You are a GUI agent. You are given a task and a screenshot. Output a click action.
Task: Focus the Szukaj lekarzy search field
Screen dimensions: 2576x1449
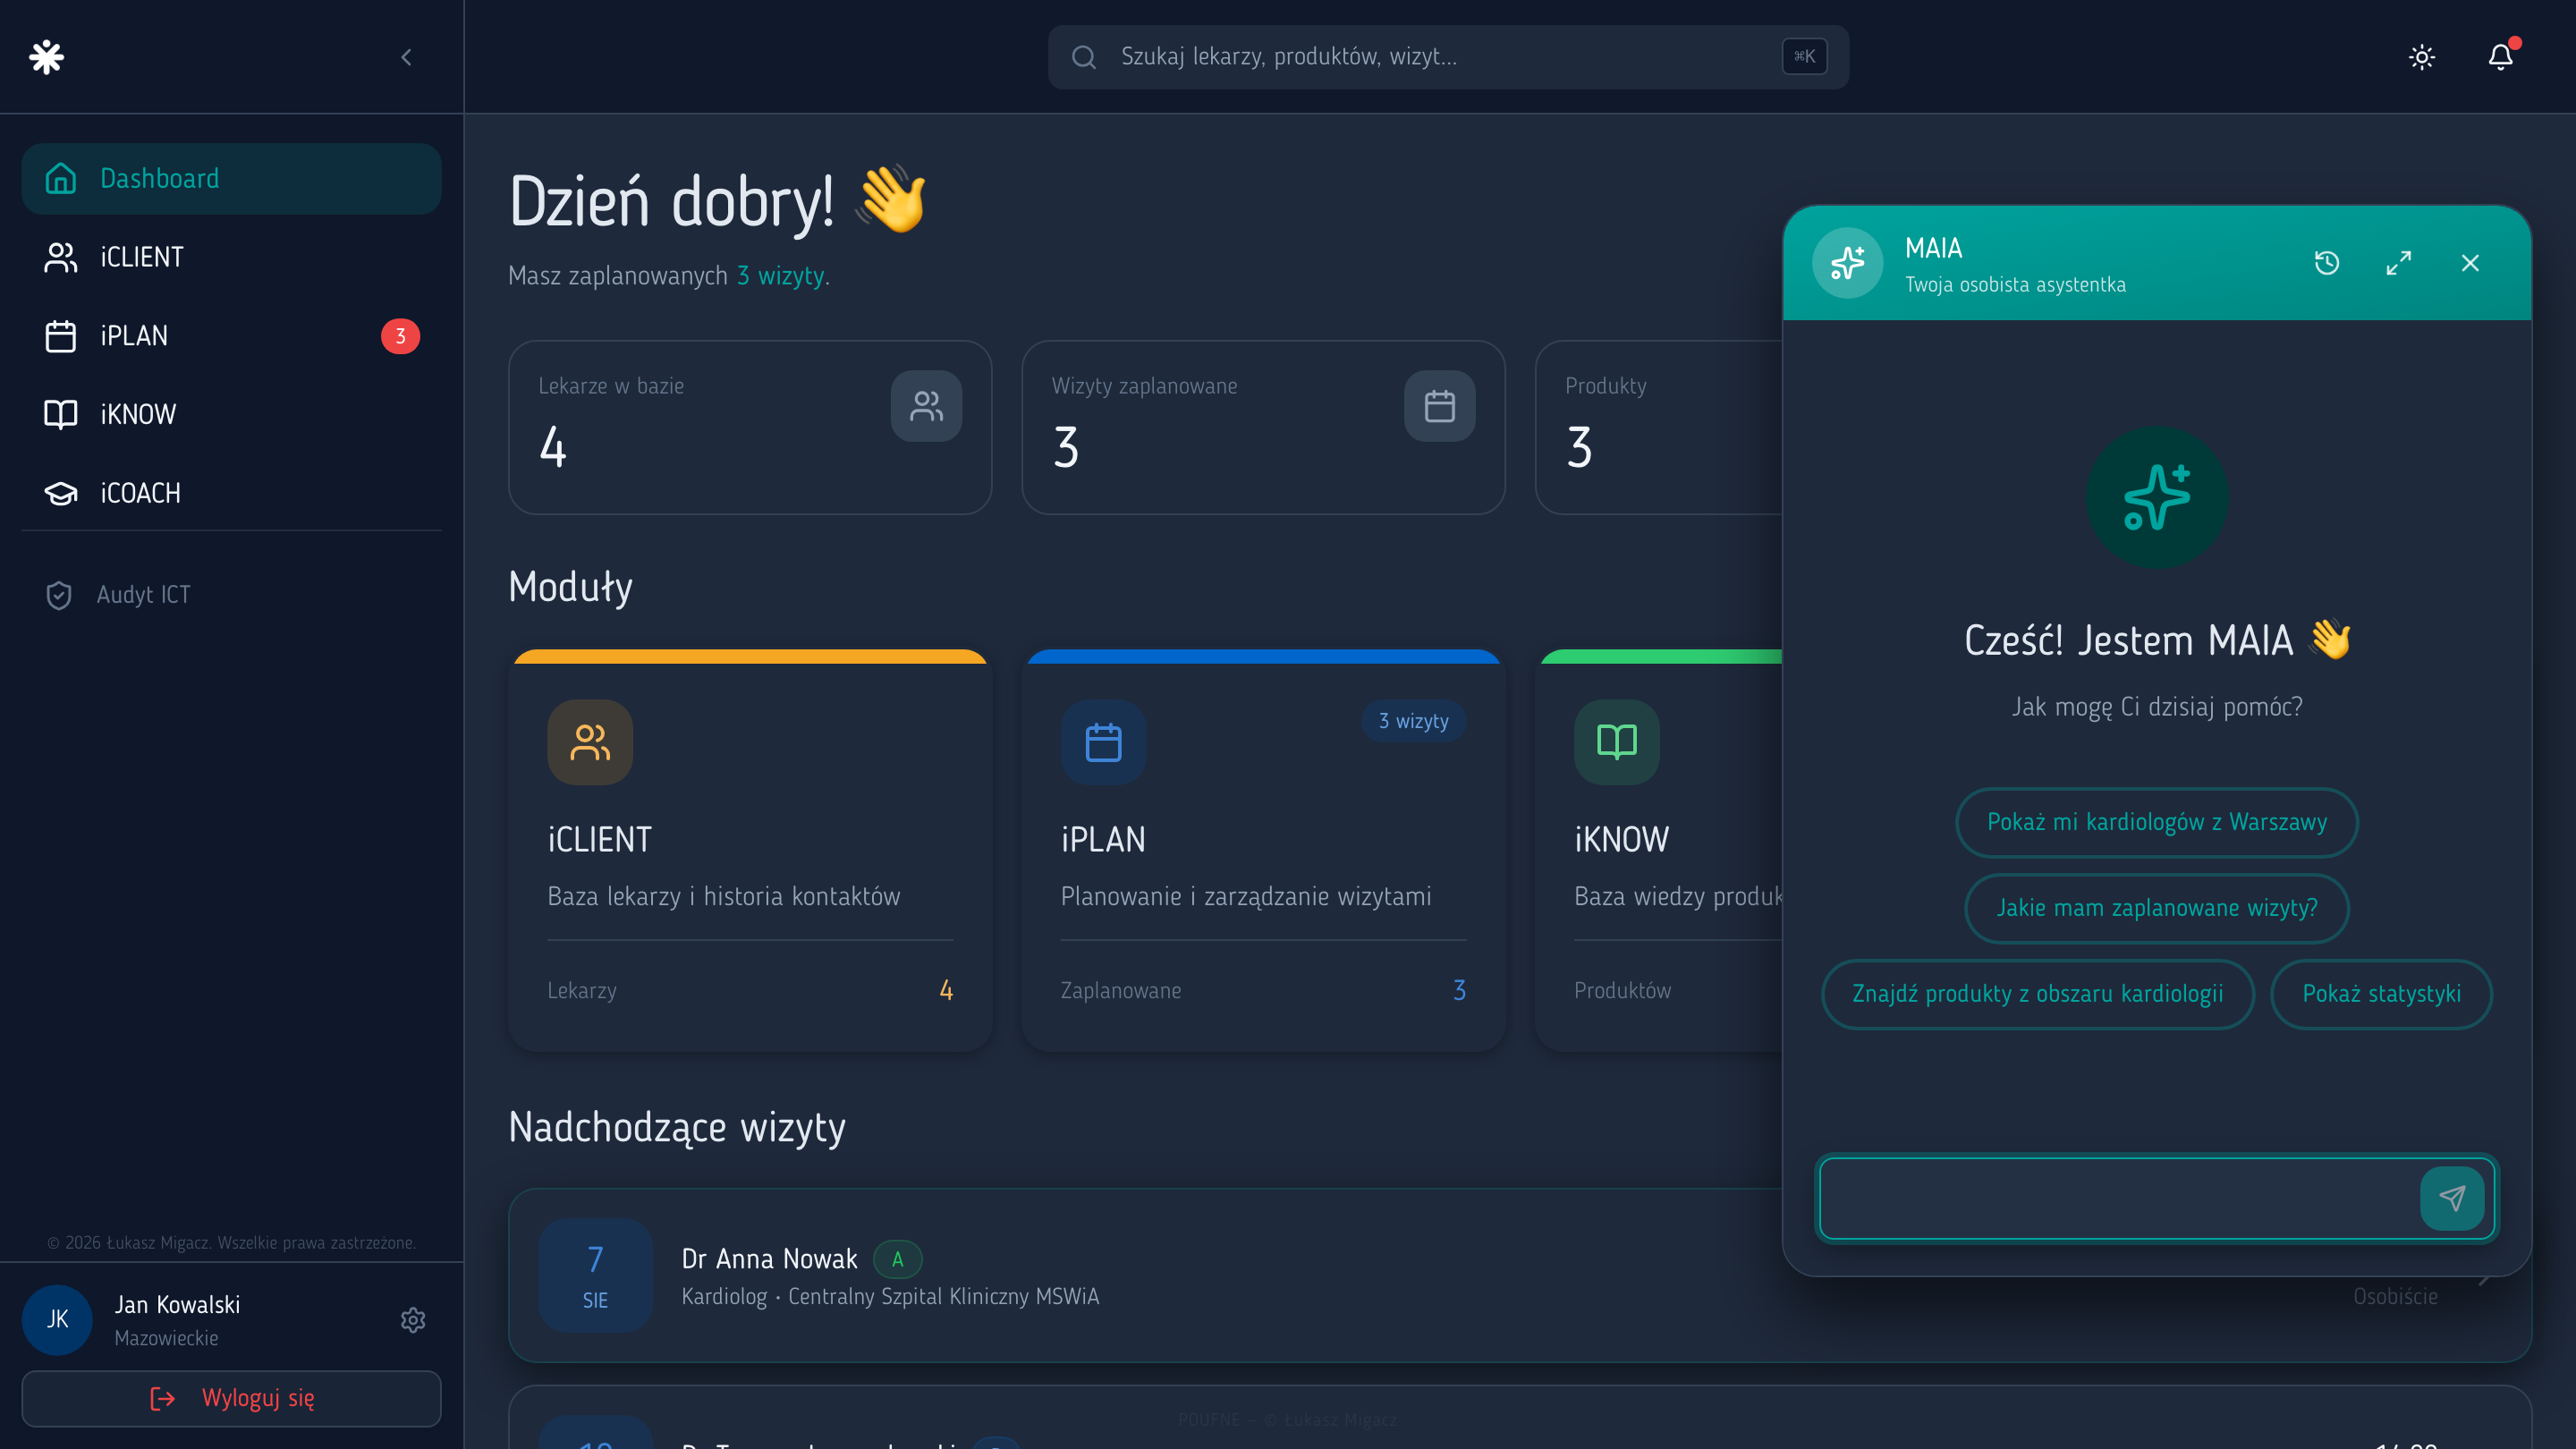coord(1448,57)
